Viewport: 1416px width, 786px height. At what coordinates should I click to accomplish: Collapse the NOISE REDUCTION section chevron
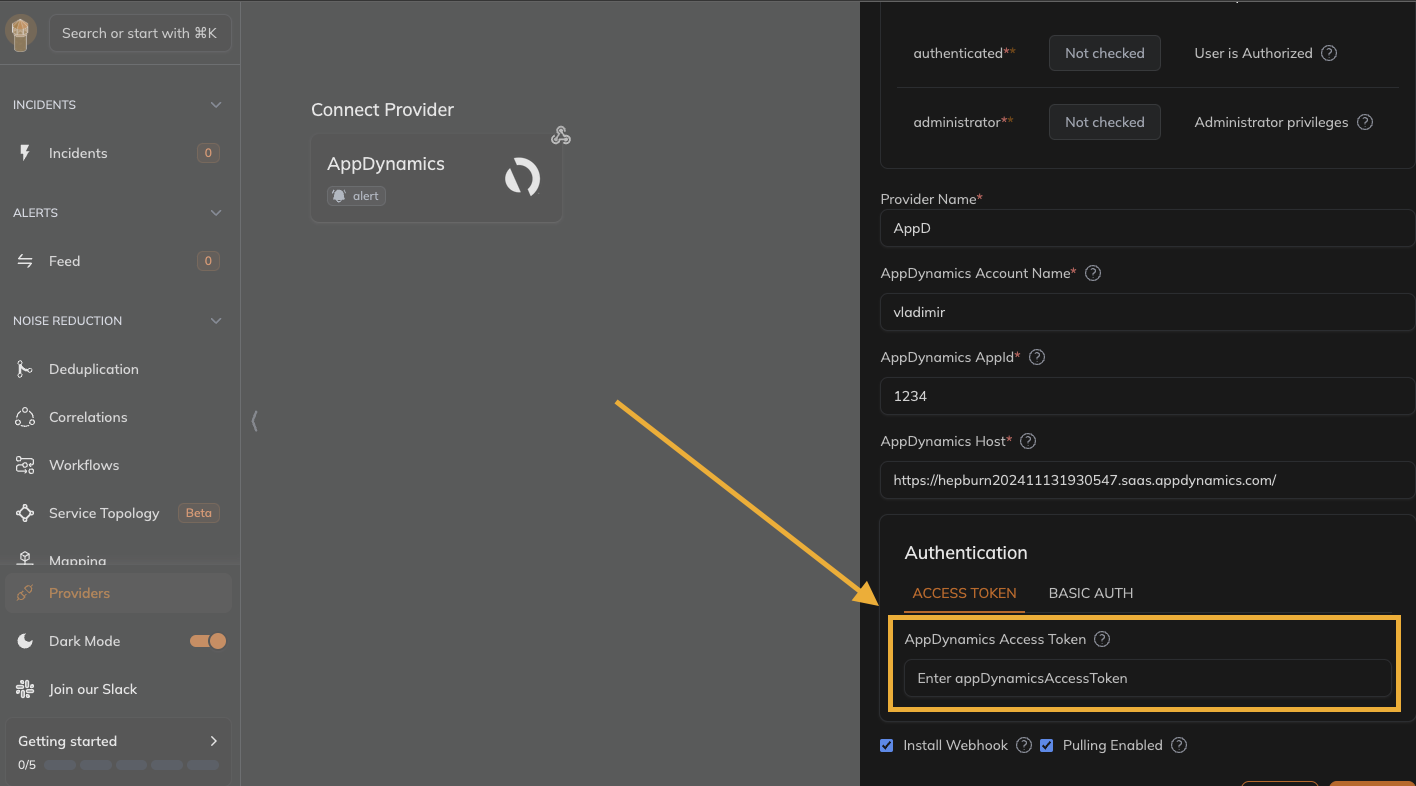click(x=216, y=321)
